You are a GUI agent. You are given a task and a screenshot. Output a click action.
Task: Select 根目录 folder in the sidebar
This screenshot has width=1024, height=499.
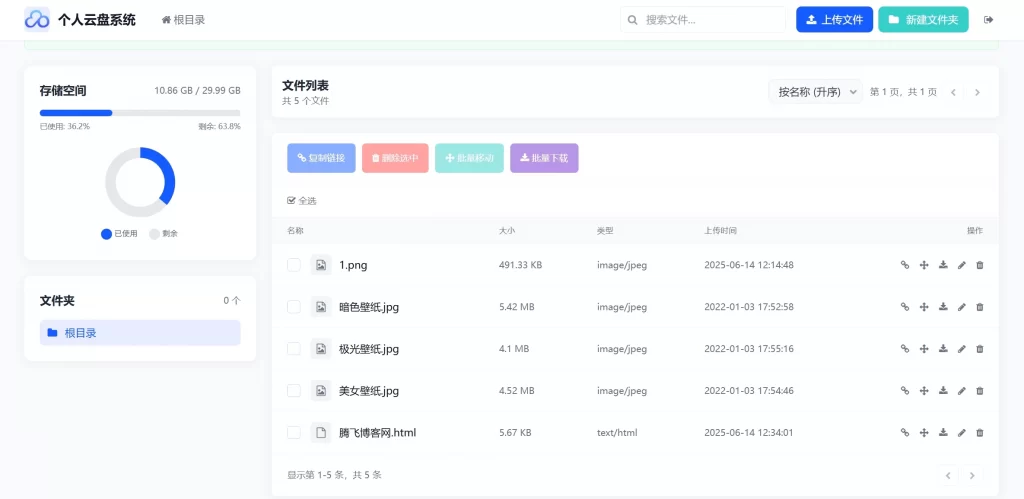click(140, 333)
